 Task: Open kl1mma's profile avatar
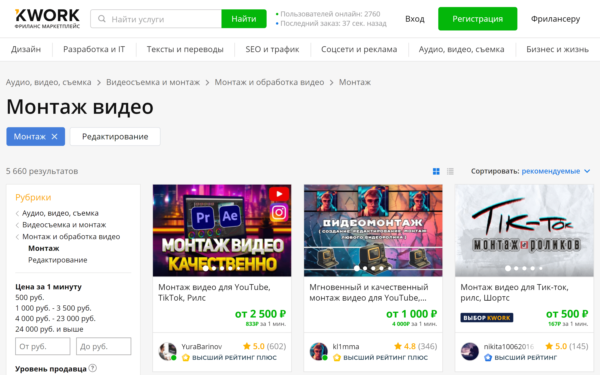(318, 352)
